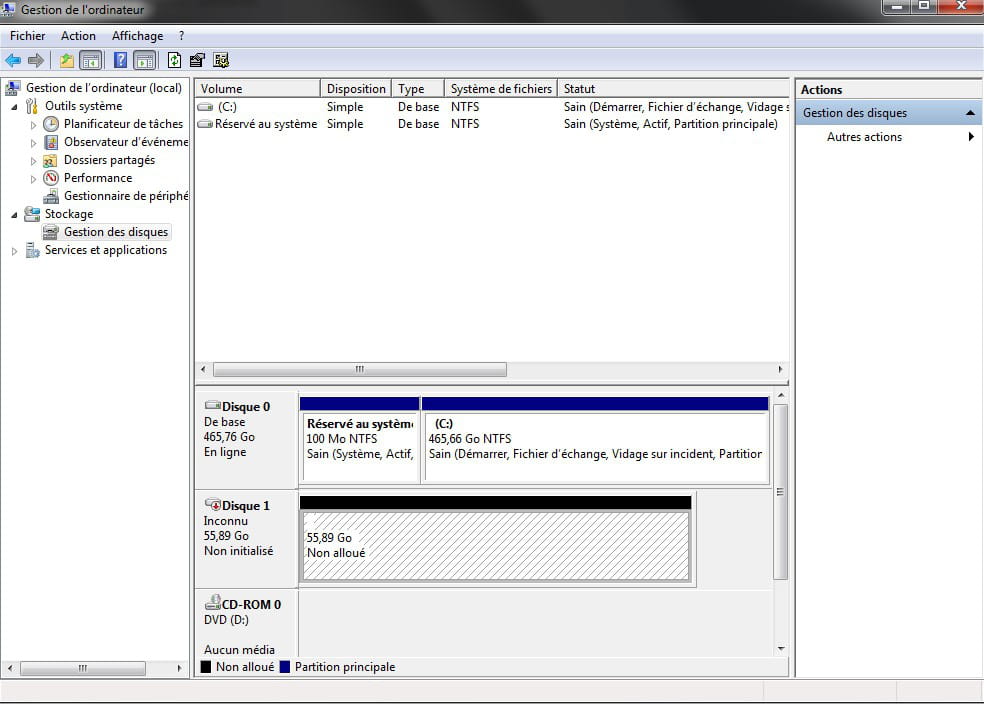Click the Stockage icon
Screen dimensions: 984x704
(32, 214)
